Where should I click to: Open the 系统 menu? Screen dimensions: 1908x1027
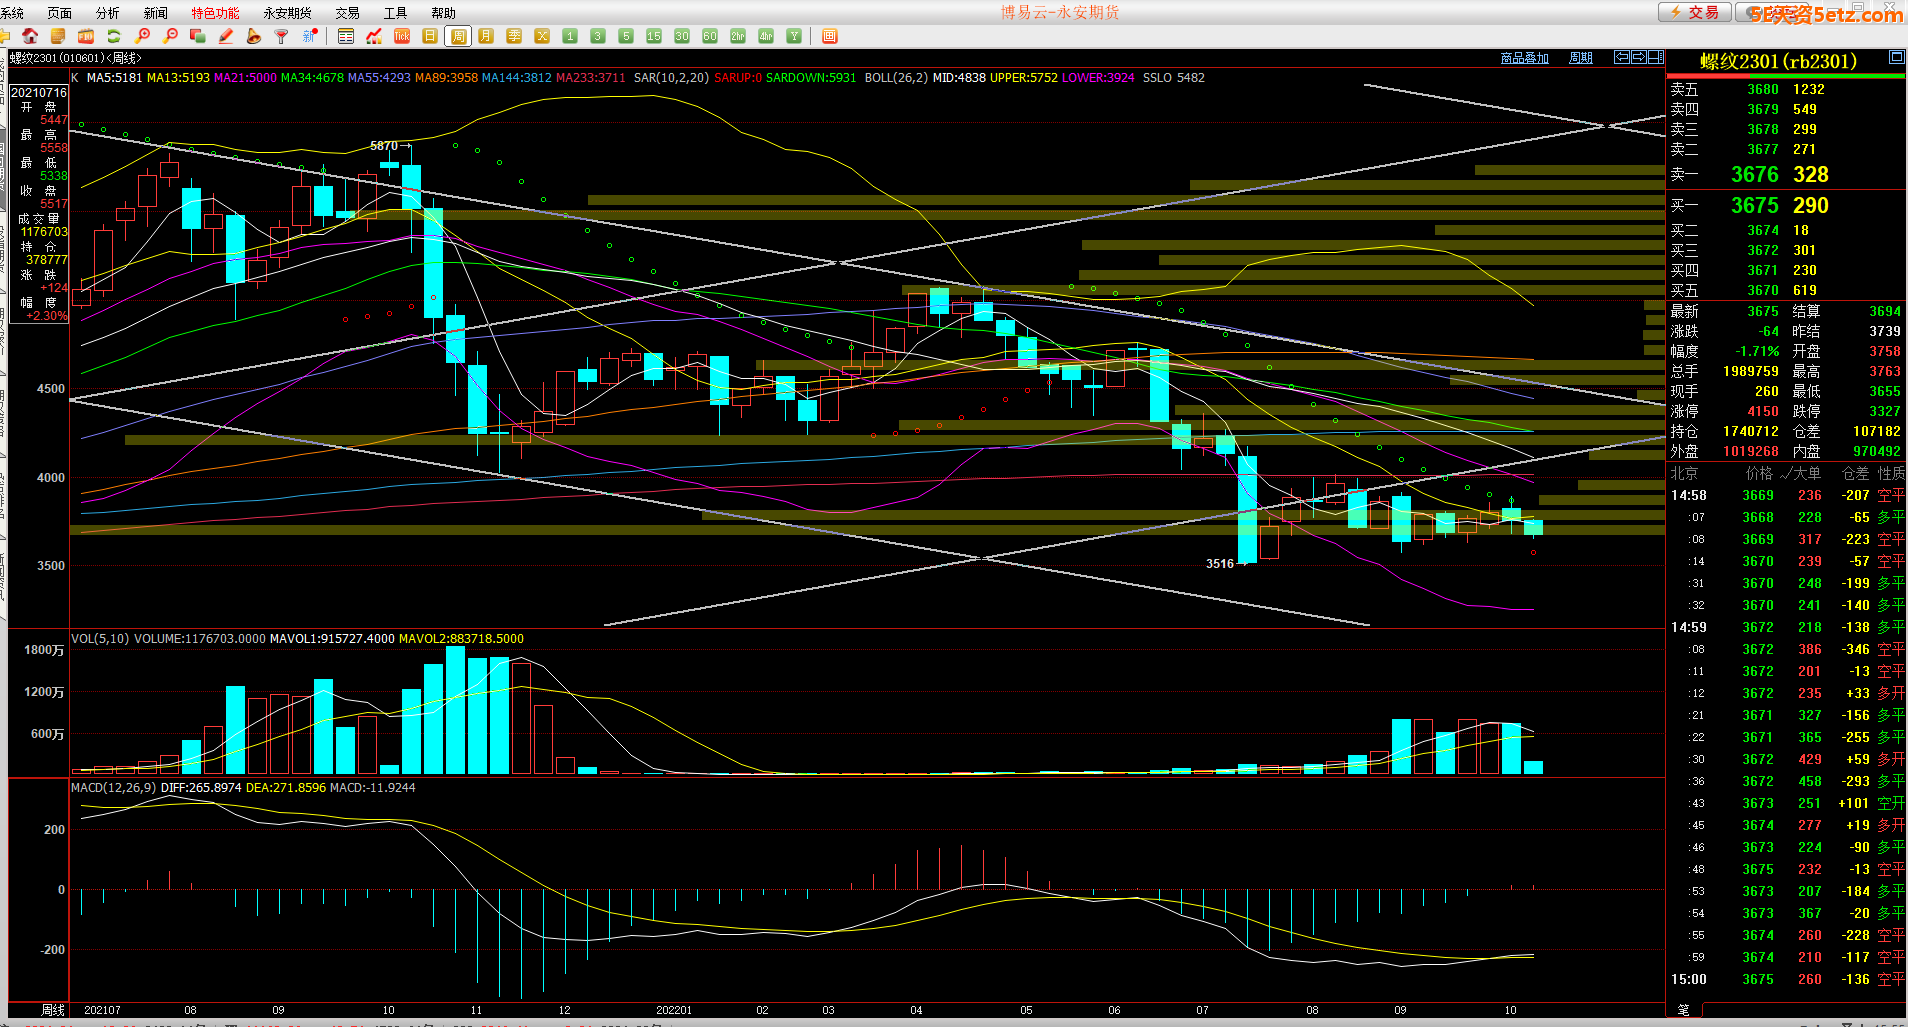pyautogui.click(x=12, y=13)
